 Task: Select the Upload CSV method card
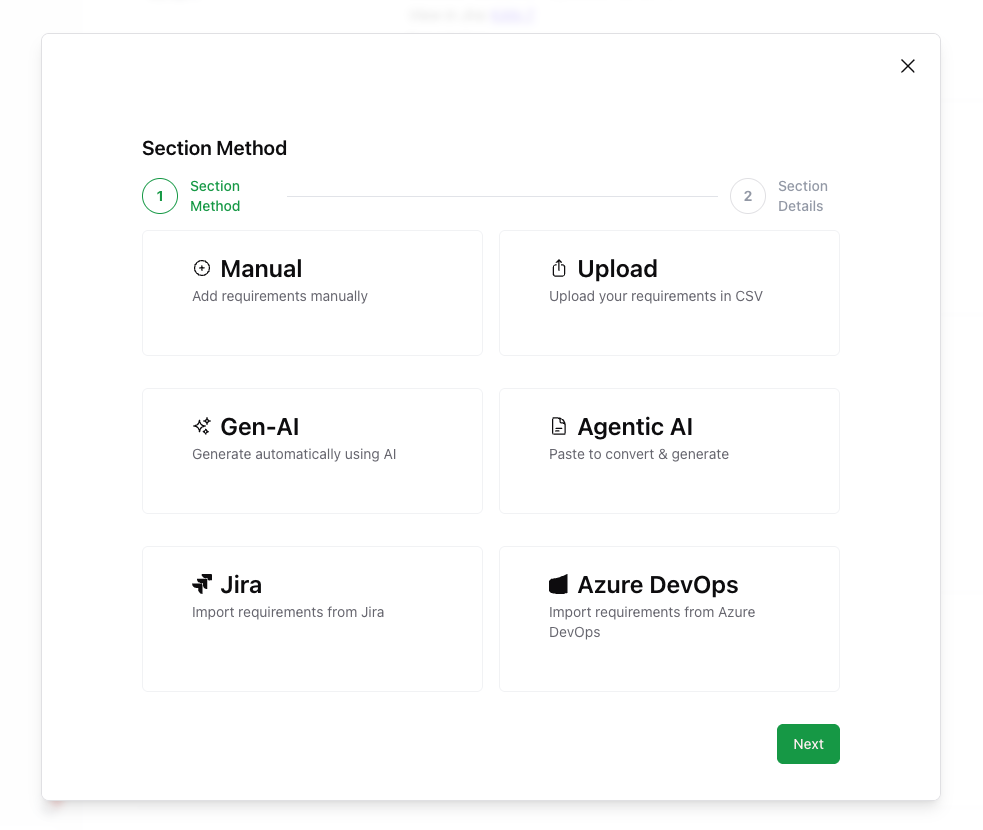(x=668, y=292)
